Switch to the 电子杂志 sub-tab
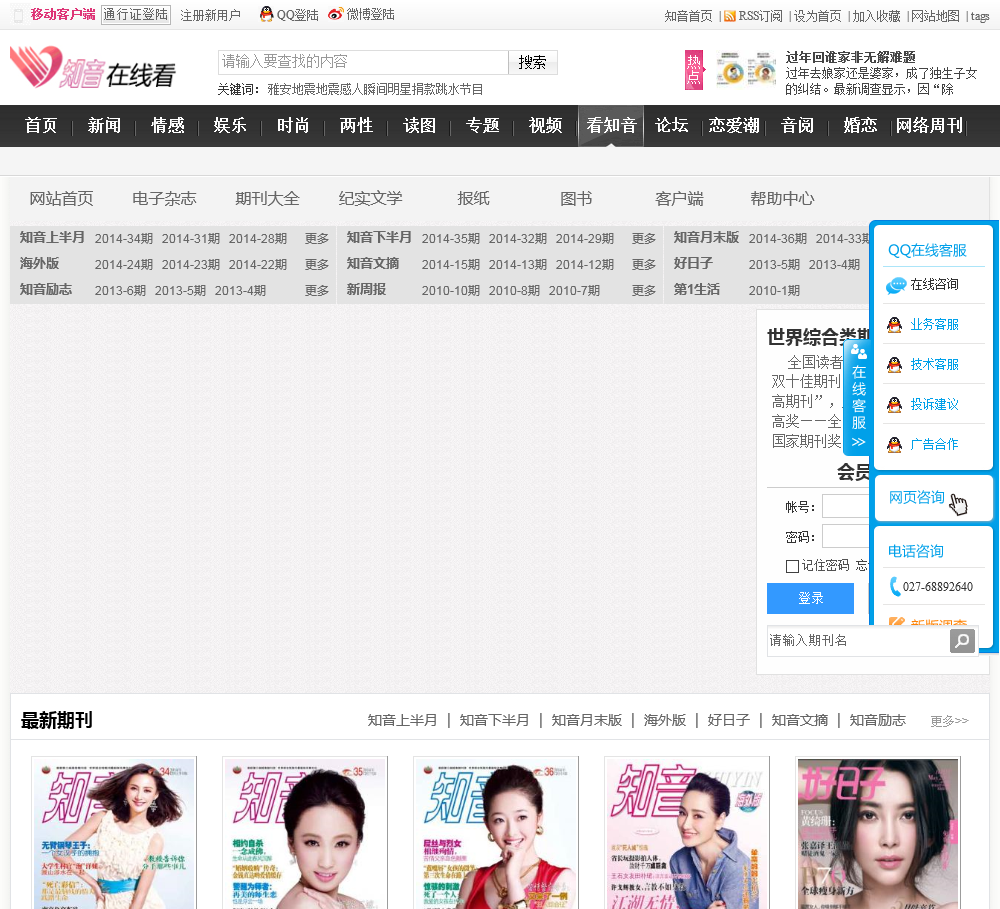 [164, 199]
